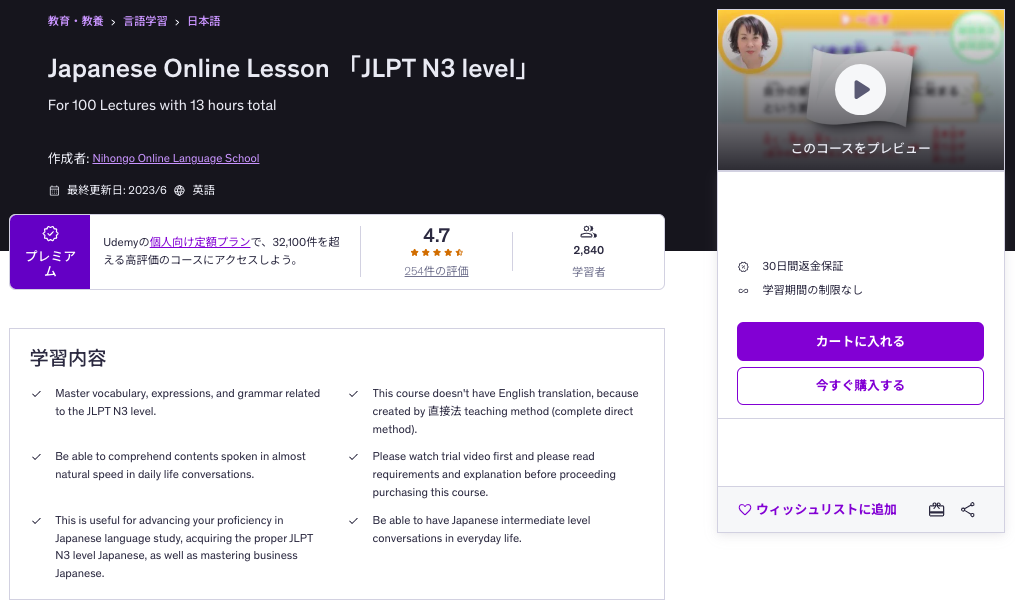
Task: Play the course preview video
Action: (x=860, y=89)
